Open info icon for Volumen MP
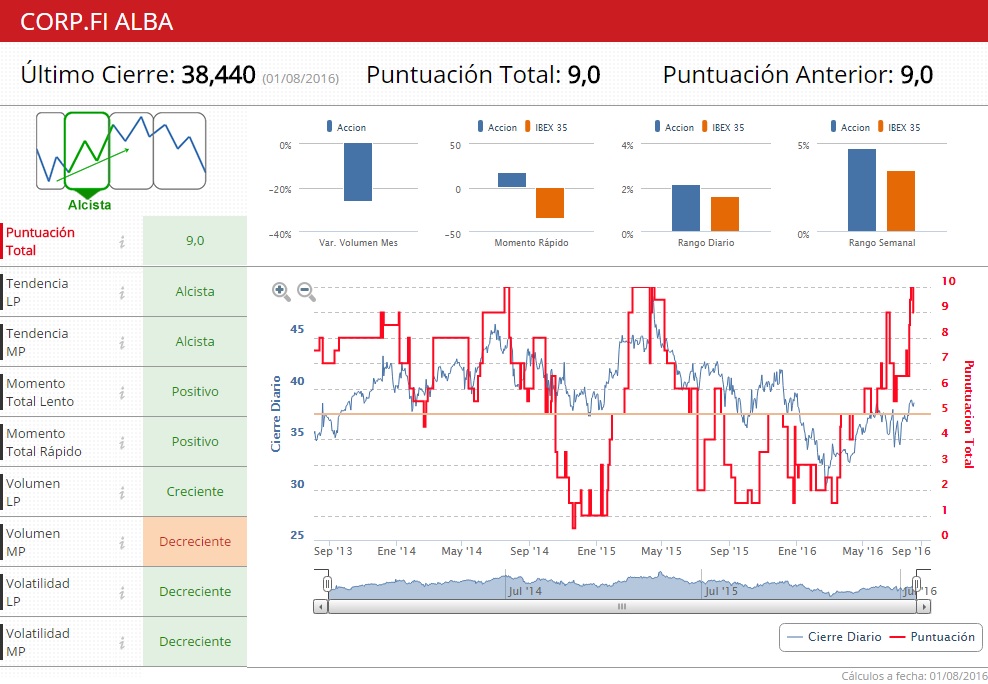988x684 pixels. pos(122,542)
